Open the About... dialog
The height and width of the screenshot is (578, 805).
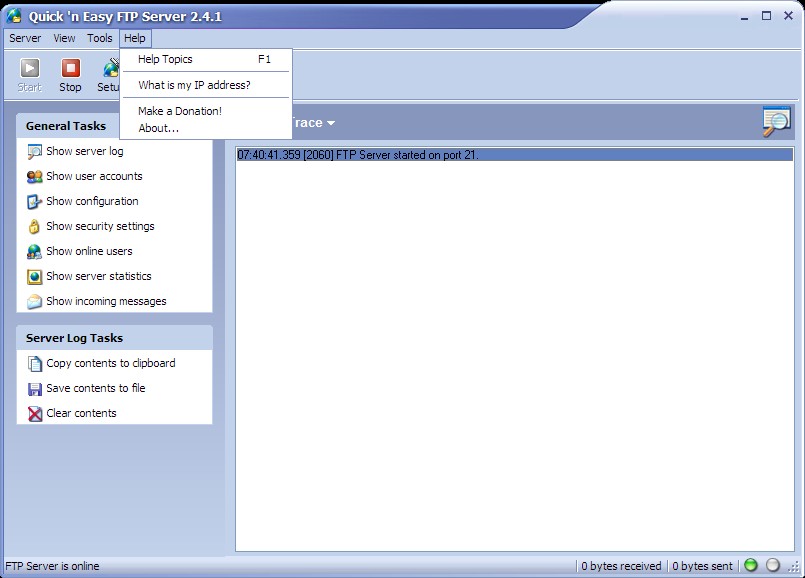click(x=205, y=128)
